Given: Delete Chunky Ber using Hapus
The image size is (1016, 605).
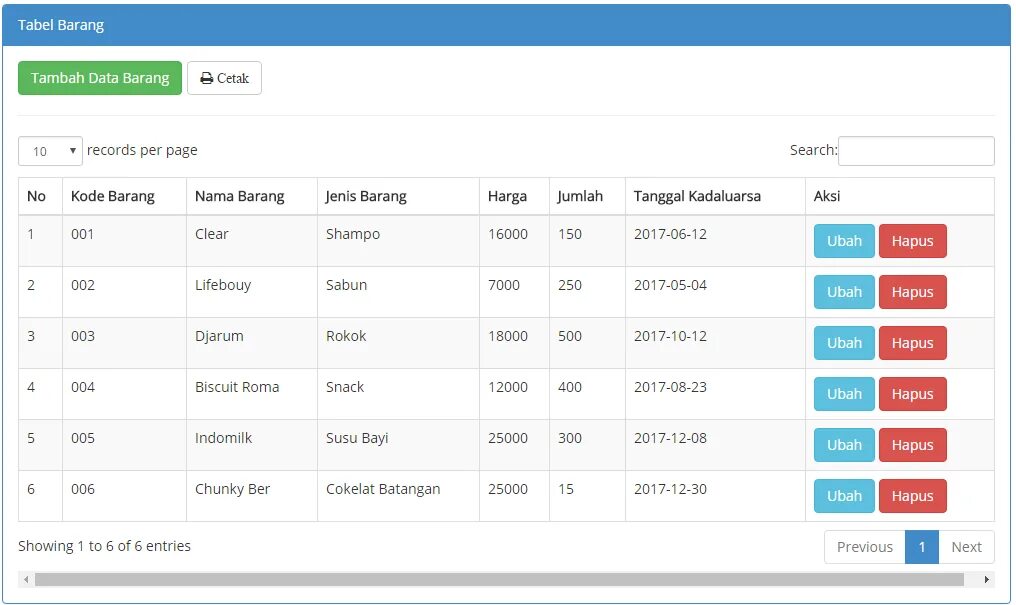Looking at the screenshot, I should (x=912, y=496).
